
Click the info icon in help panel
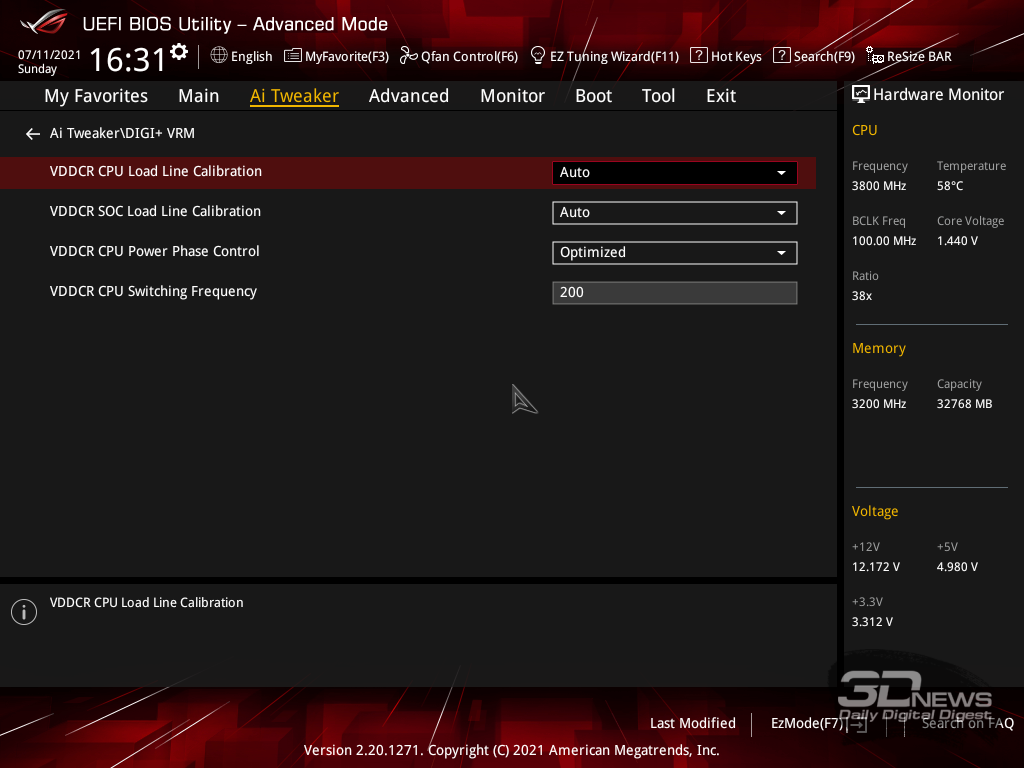click(x=24, y=612)
